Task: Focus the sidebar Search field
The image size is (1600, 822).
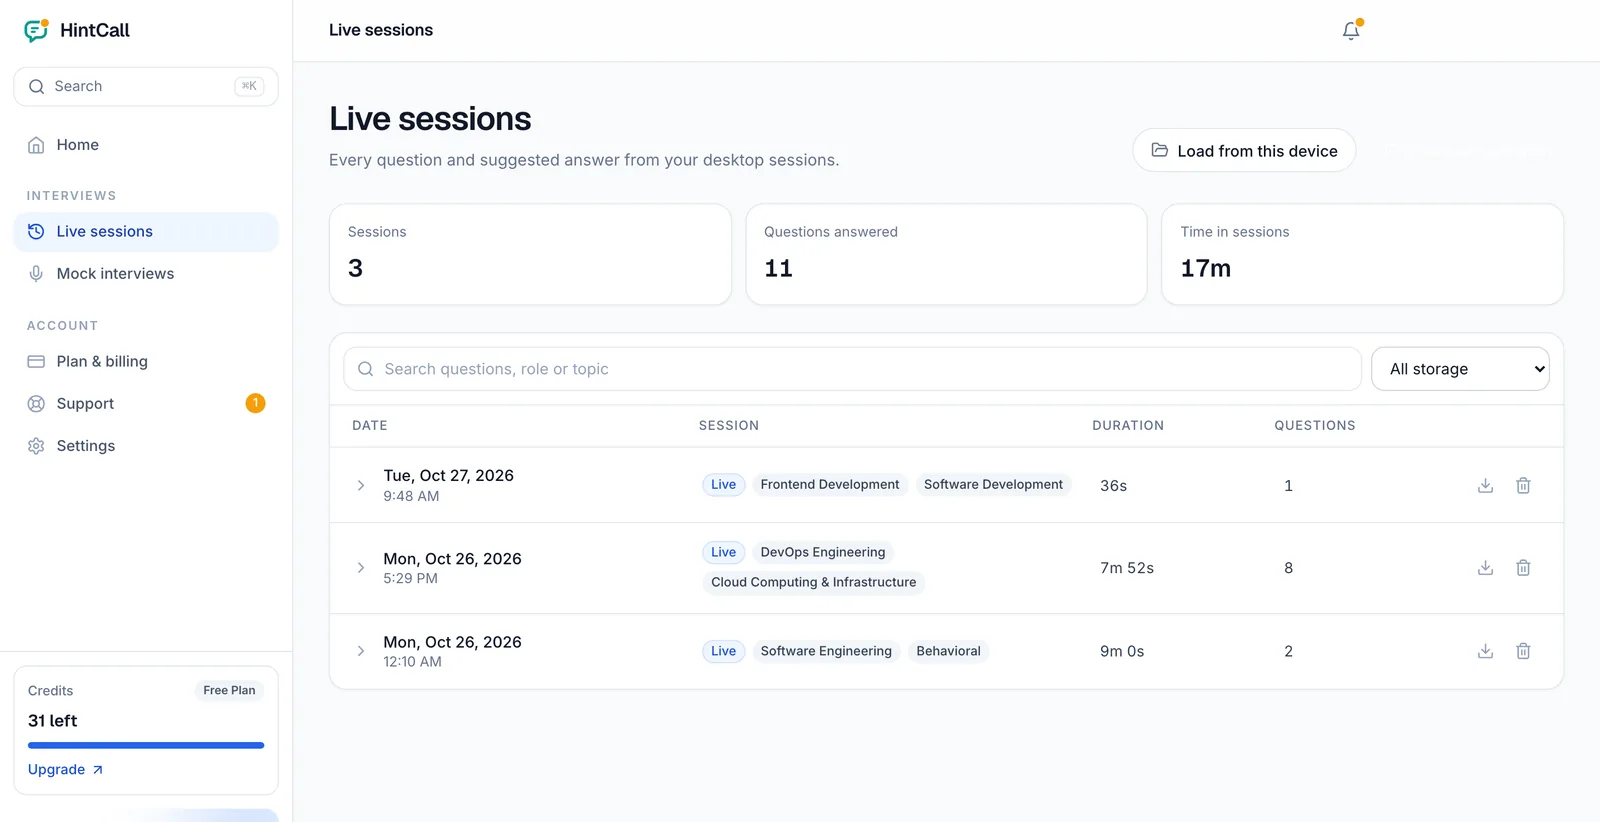Action: 146,87
